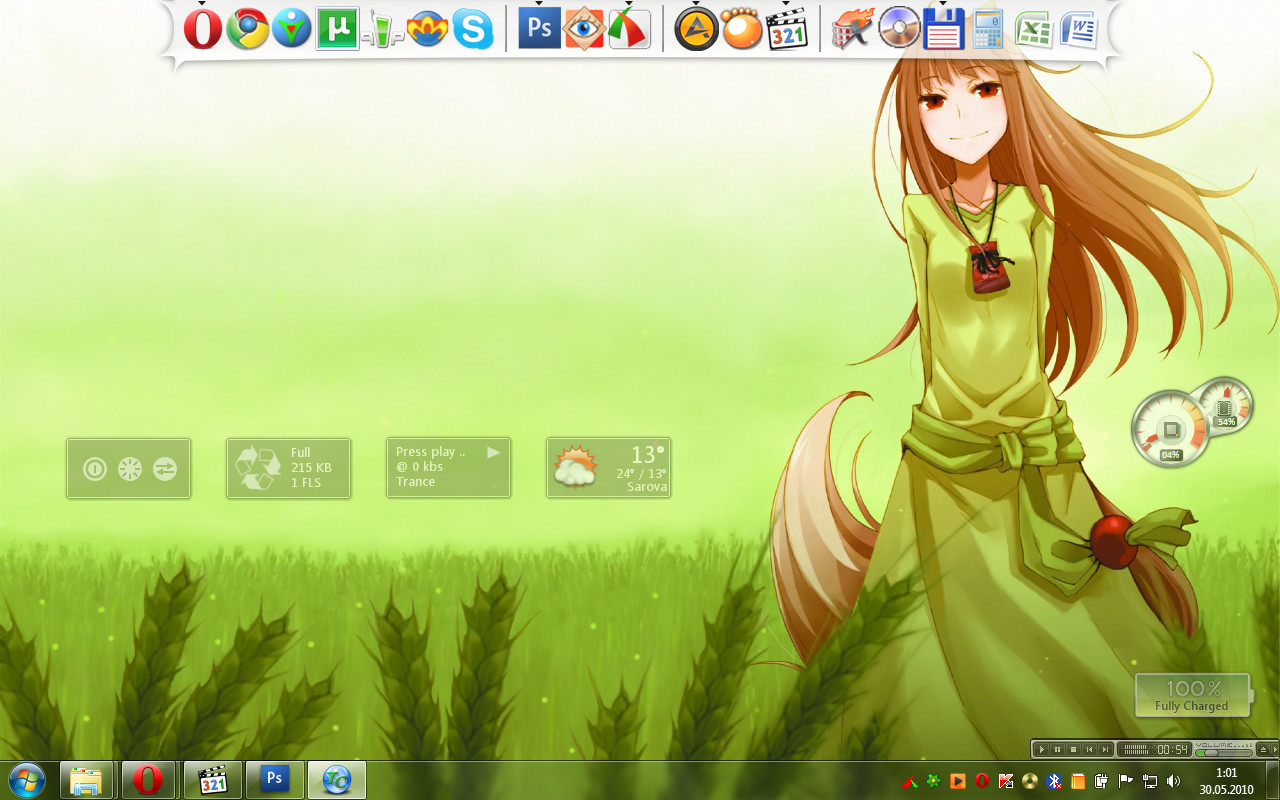The width and height of the screenshot is (1280, 800).
Task: Click the green flower ICQ tray icon
Action: pyautogui.click(x=934, y=781)
